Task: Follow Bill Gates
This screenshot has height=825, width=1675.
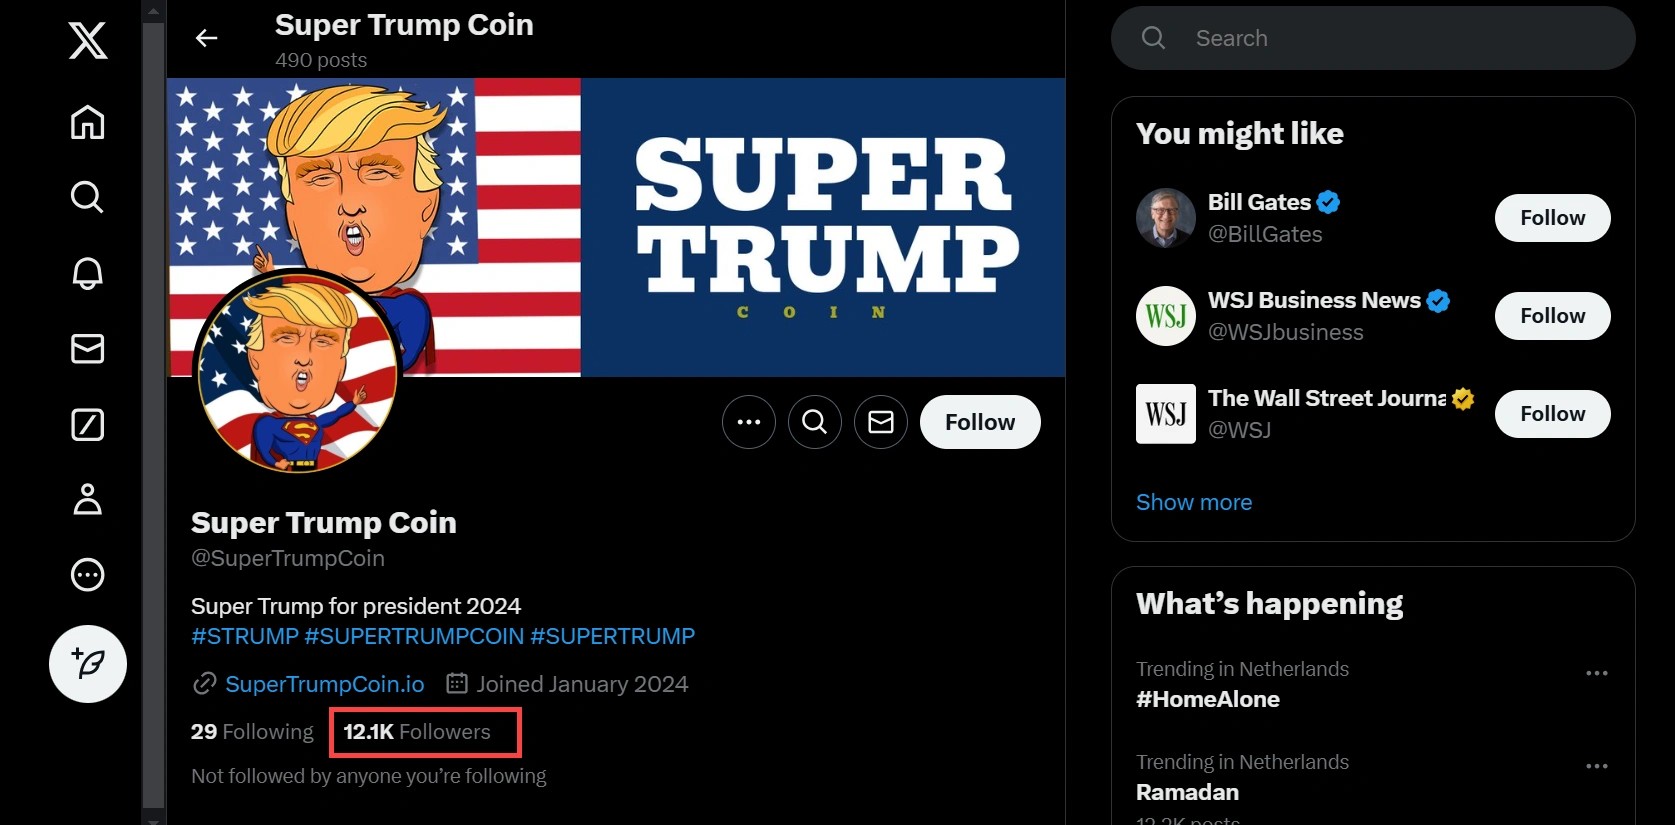Action: pos(1552,218)
